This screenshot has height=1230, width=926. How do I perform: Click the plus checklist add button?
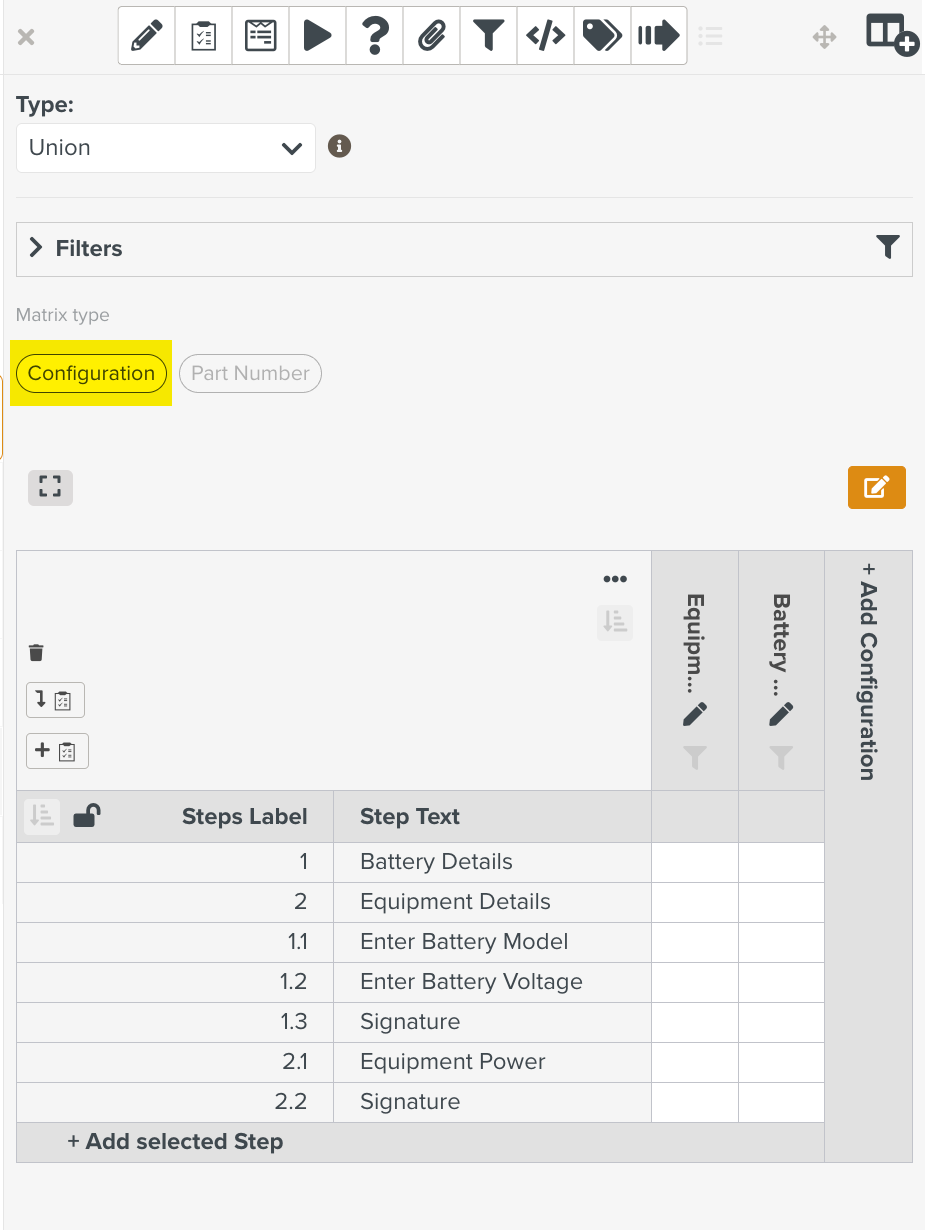(57, 751)
